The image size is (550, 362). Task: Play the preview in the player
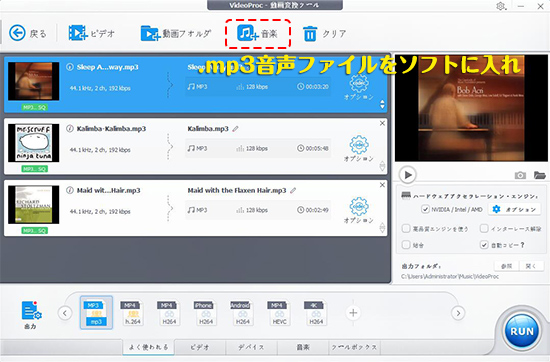(408, 174)
